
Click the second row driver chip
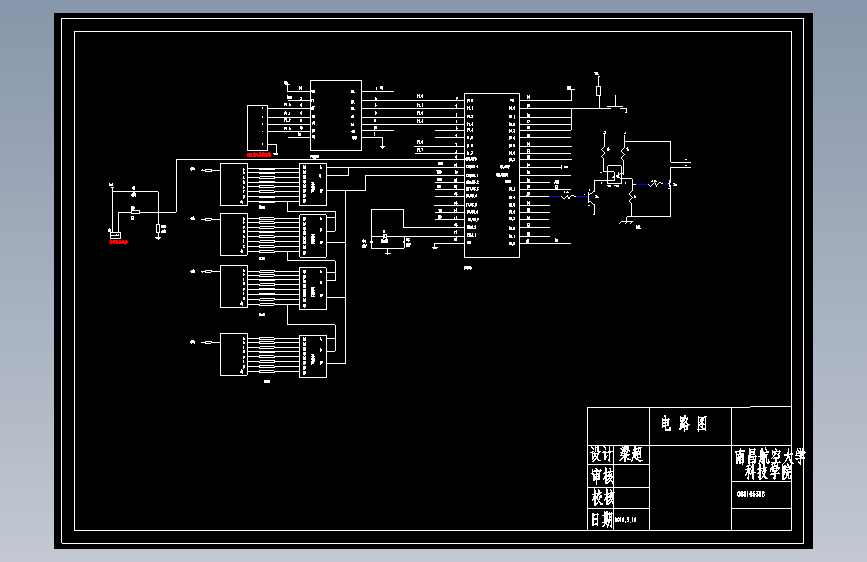[x=313, y=236]
